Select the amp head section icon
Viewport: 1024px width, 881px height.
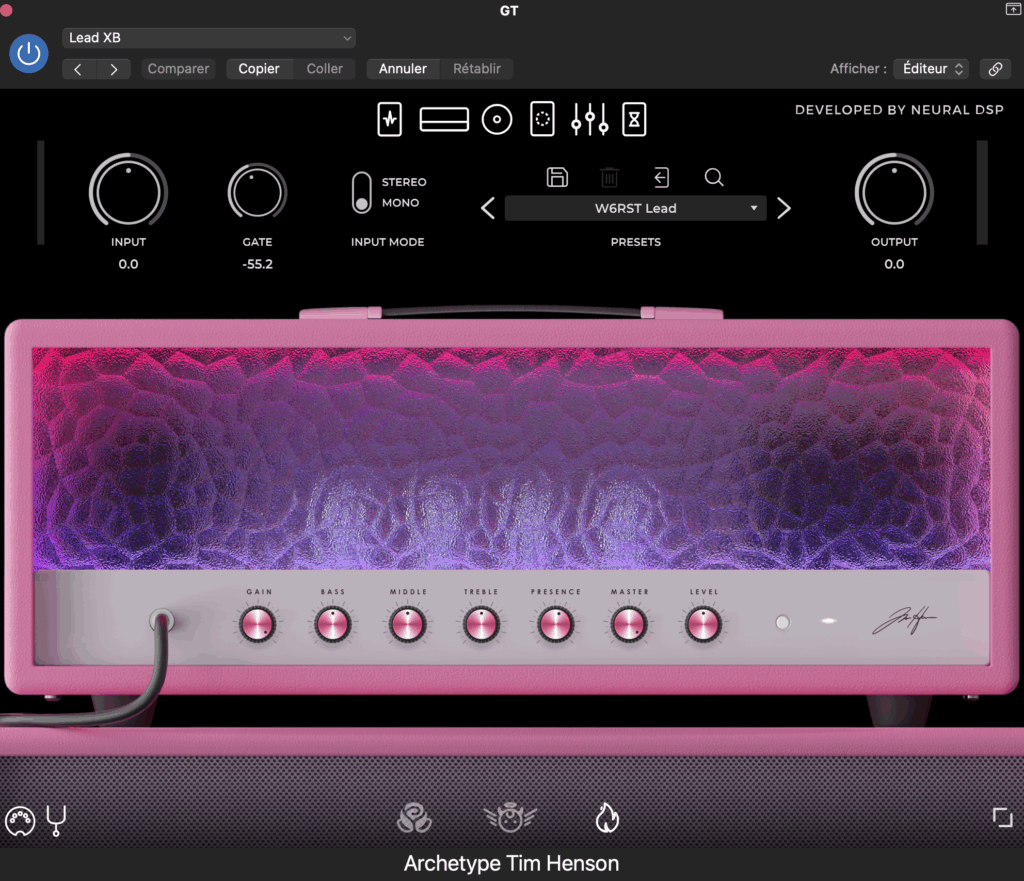[444, 120]
